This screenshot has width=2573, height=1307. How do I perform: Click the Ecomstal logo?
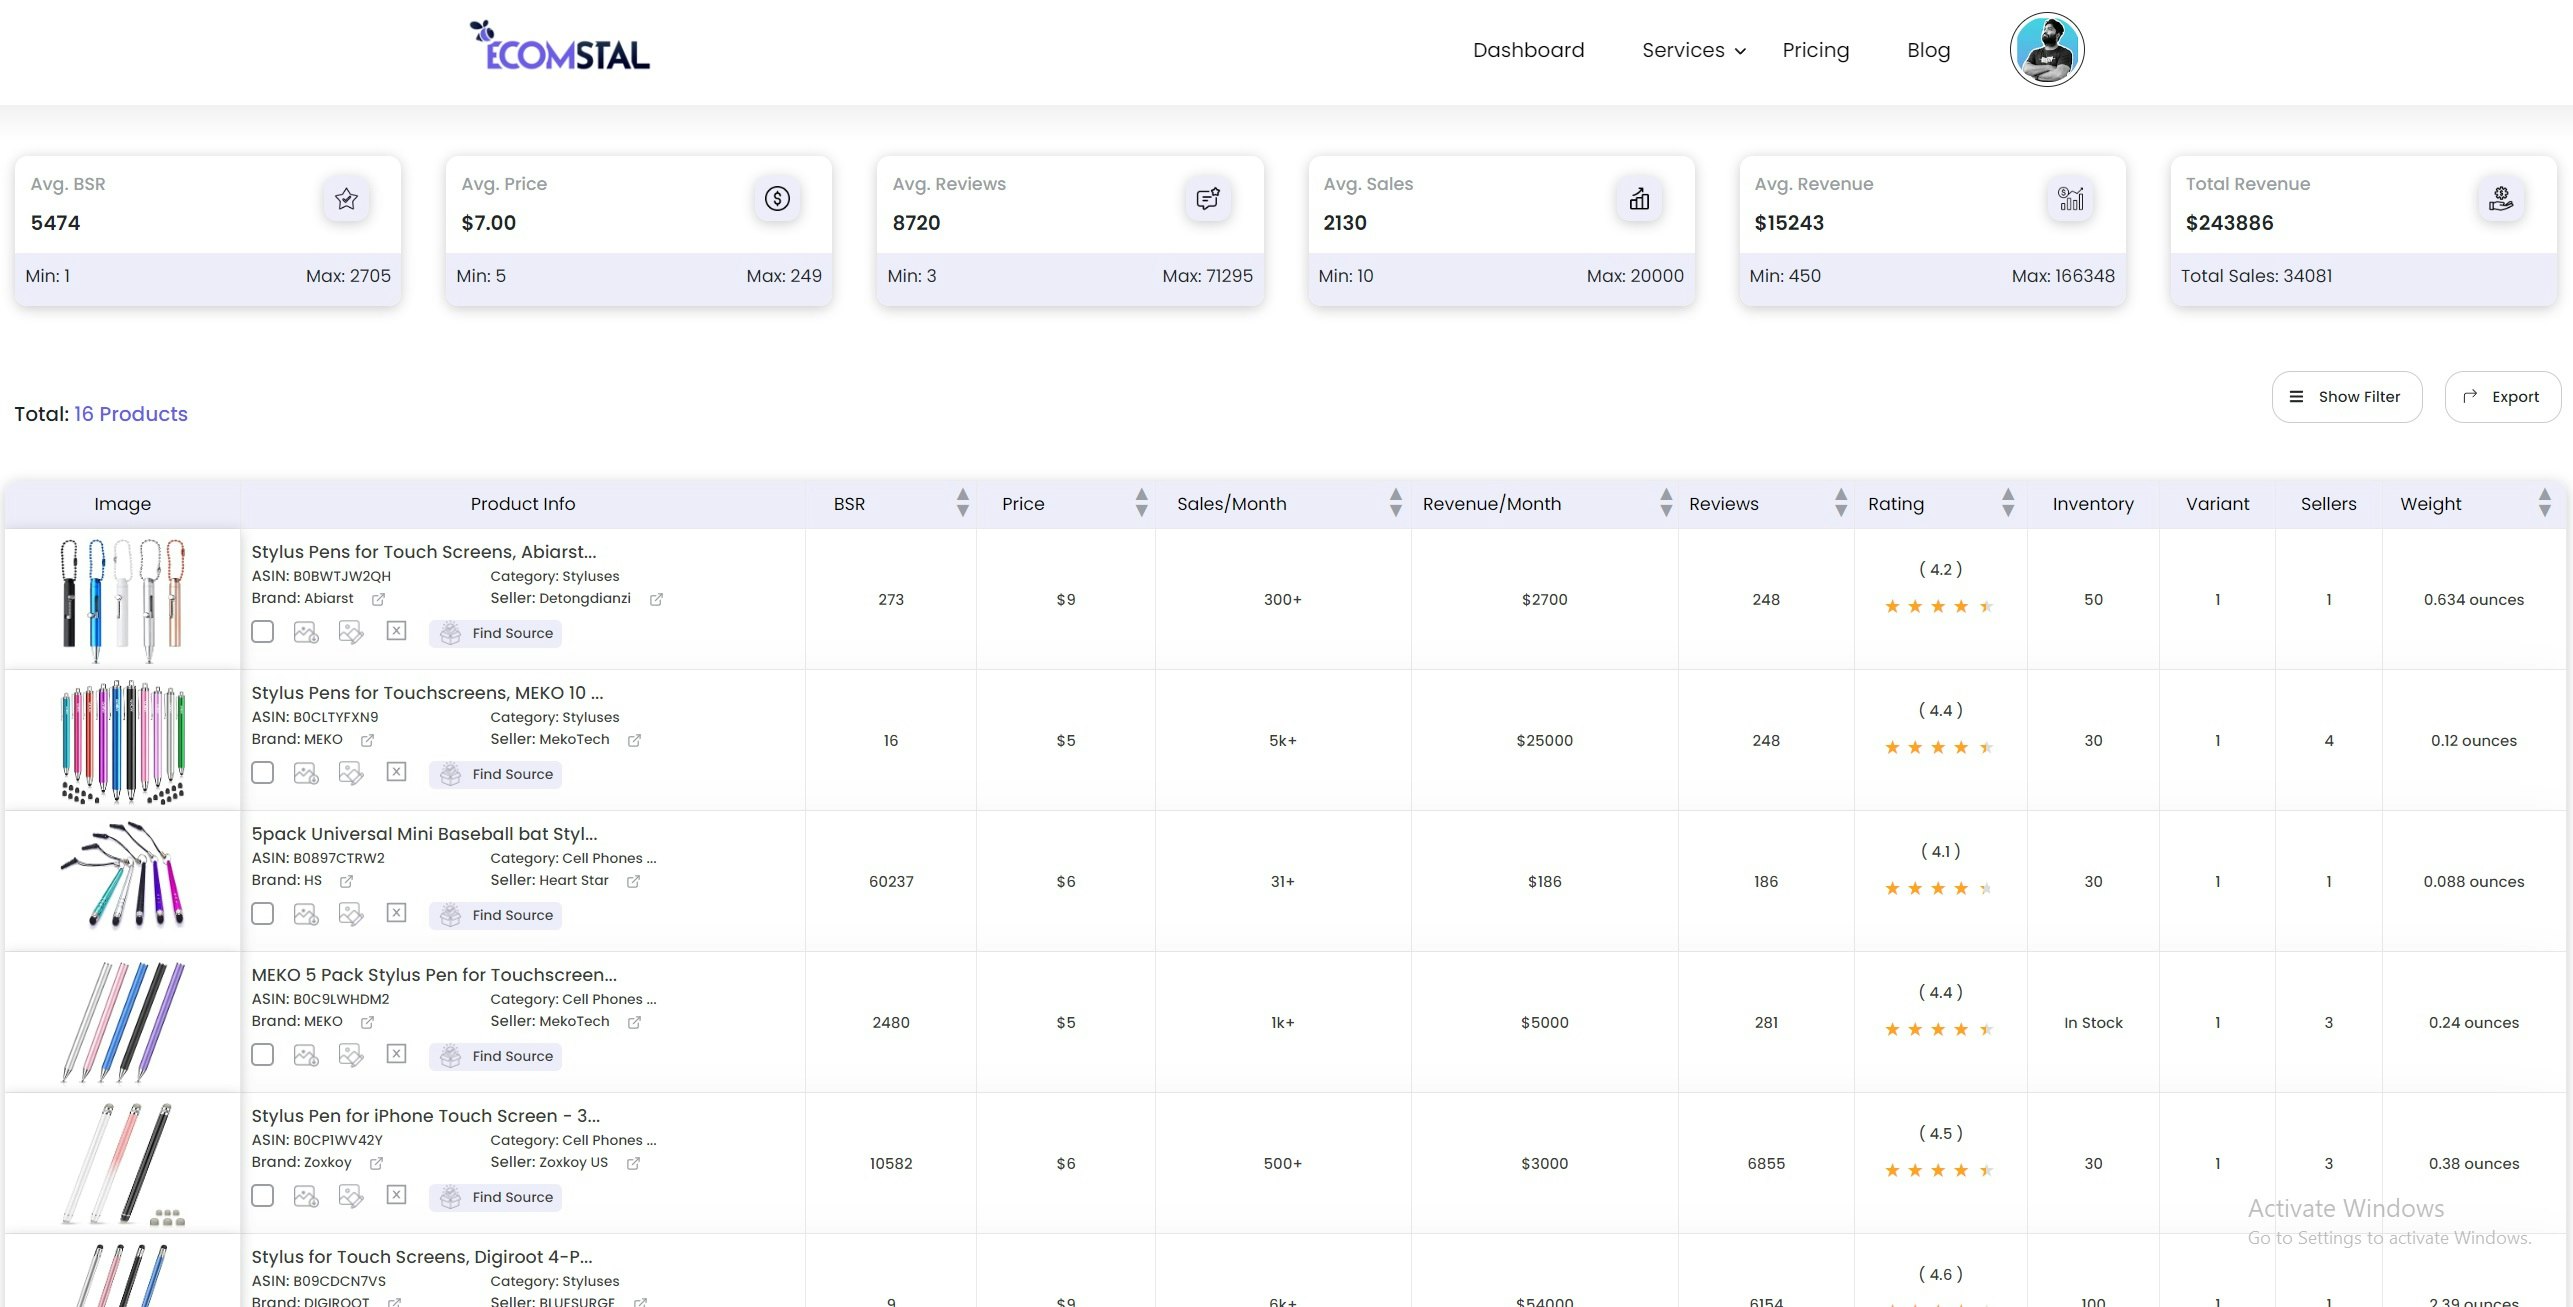pos(560,46)
